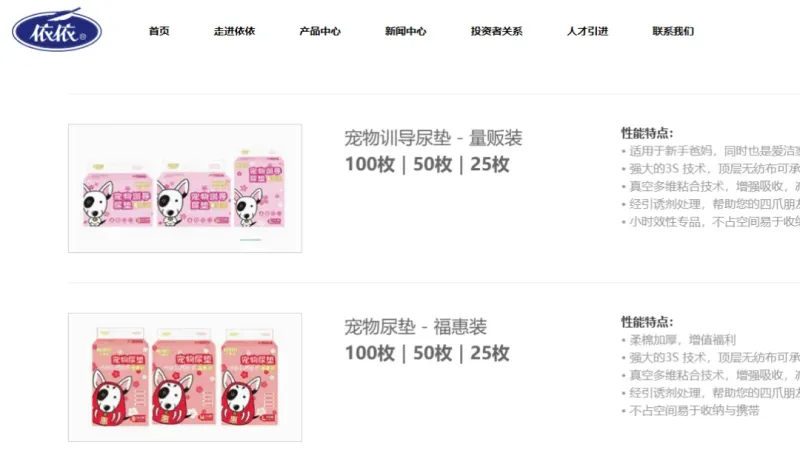This screenshot has width=800, height=464.
Task: Open the 走进依依 menu item
Action: pyautogui.click(x=234, y=31)
